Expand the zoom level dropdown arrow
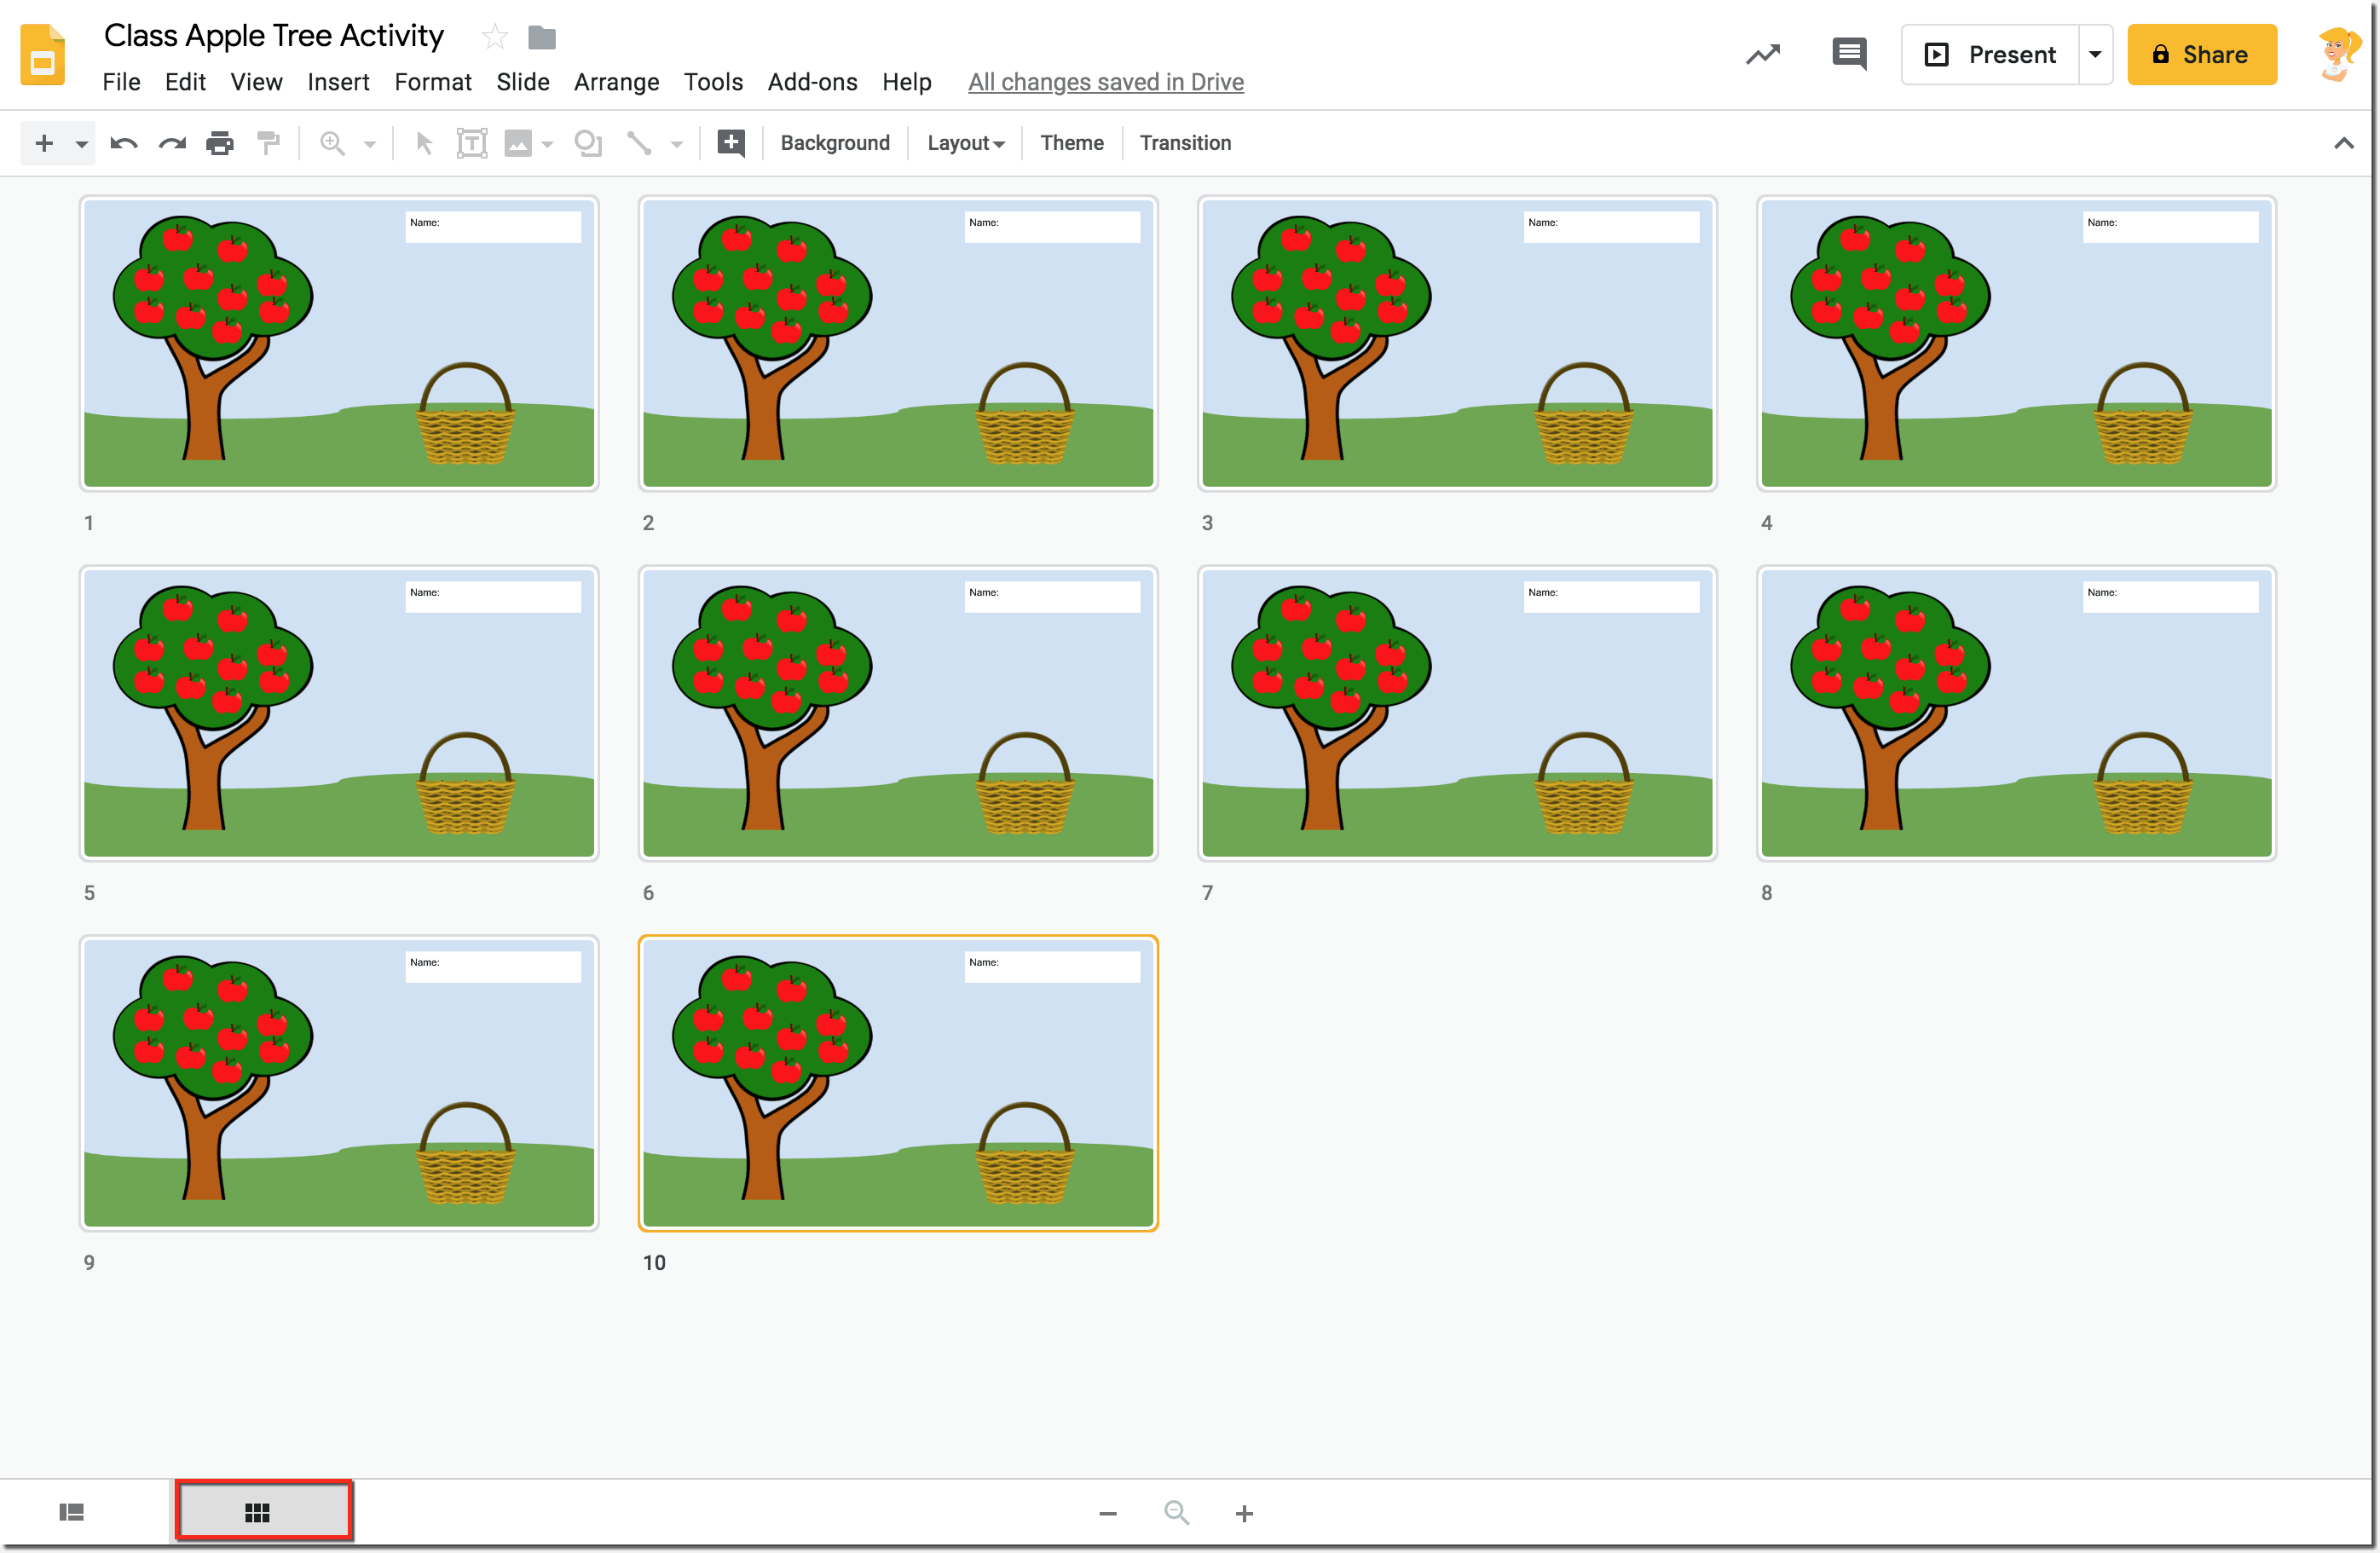 coord(370,144)
